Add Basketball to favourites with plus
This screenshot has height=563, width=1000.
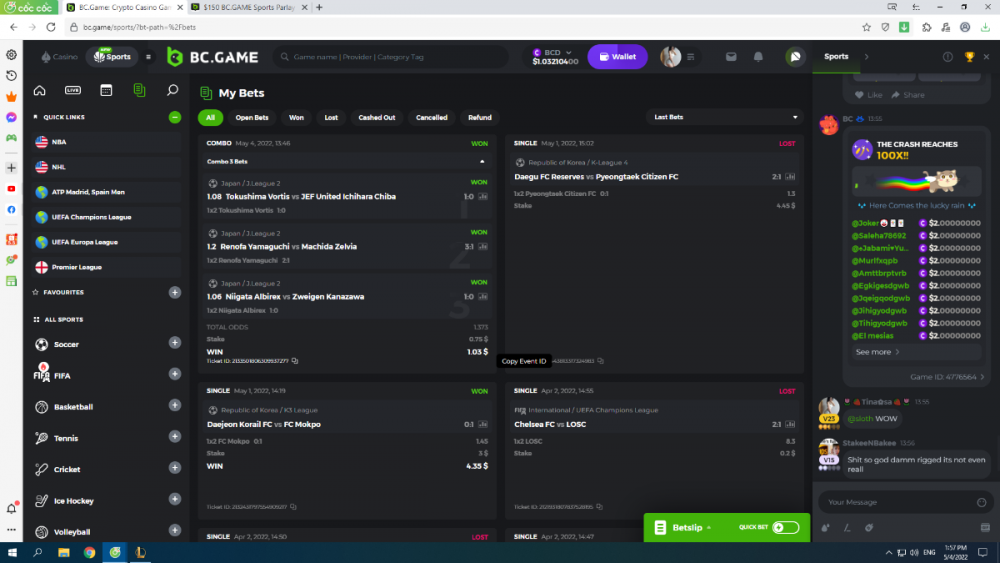coord(175,406)
